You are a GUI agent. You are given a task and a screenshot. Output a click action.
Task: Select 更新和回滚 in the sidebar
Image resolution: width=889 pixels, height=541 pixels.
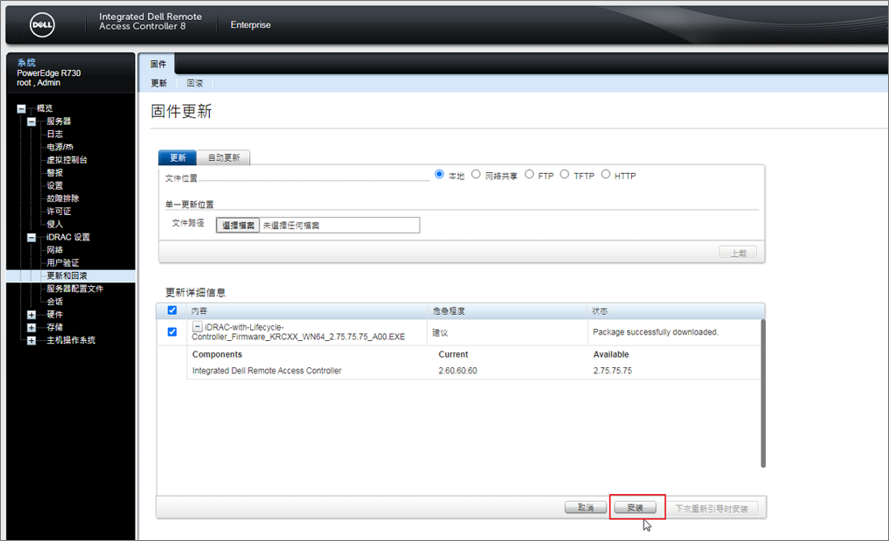pyautogui.click(x=67, y=276)
